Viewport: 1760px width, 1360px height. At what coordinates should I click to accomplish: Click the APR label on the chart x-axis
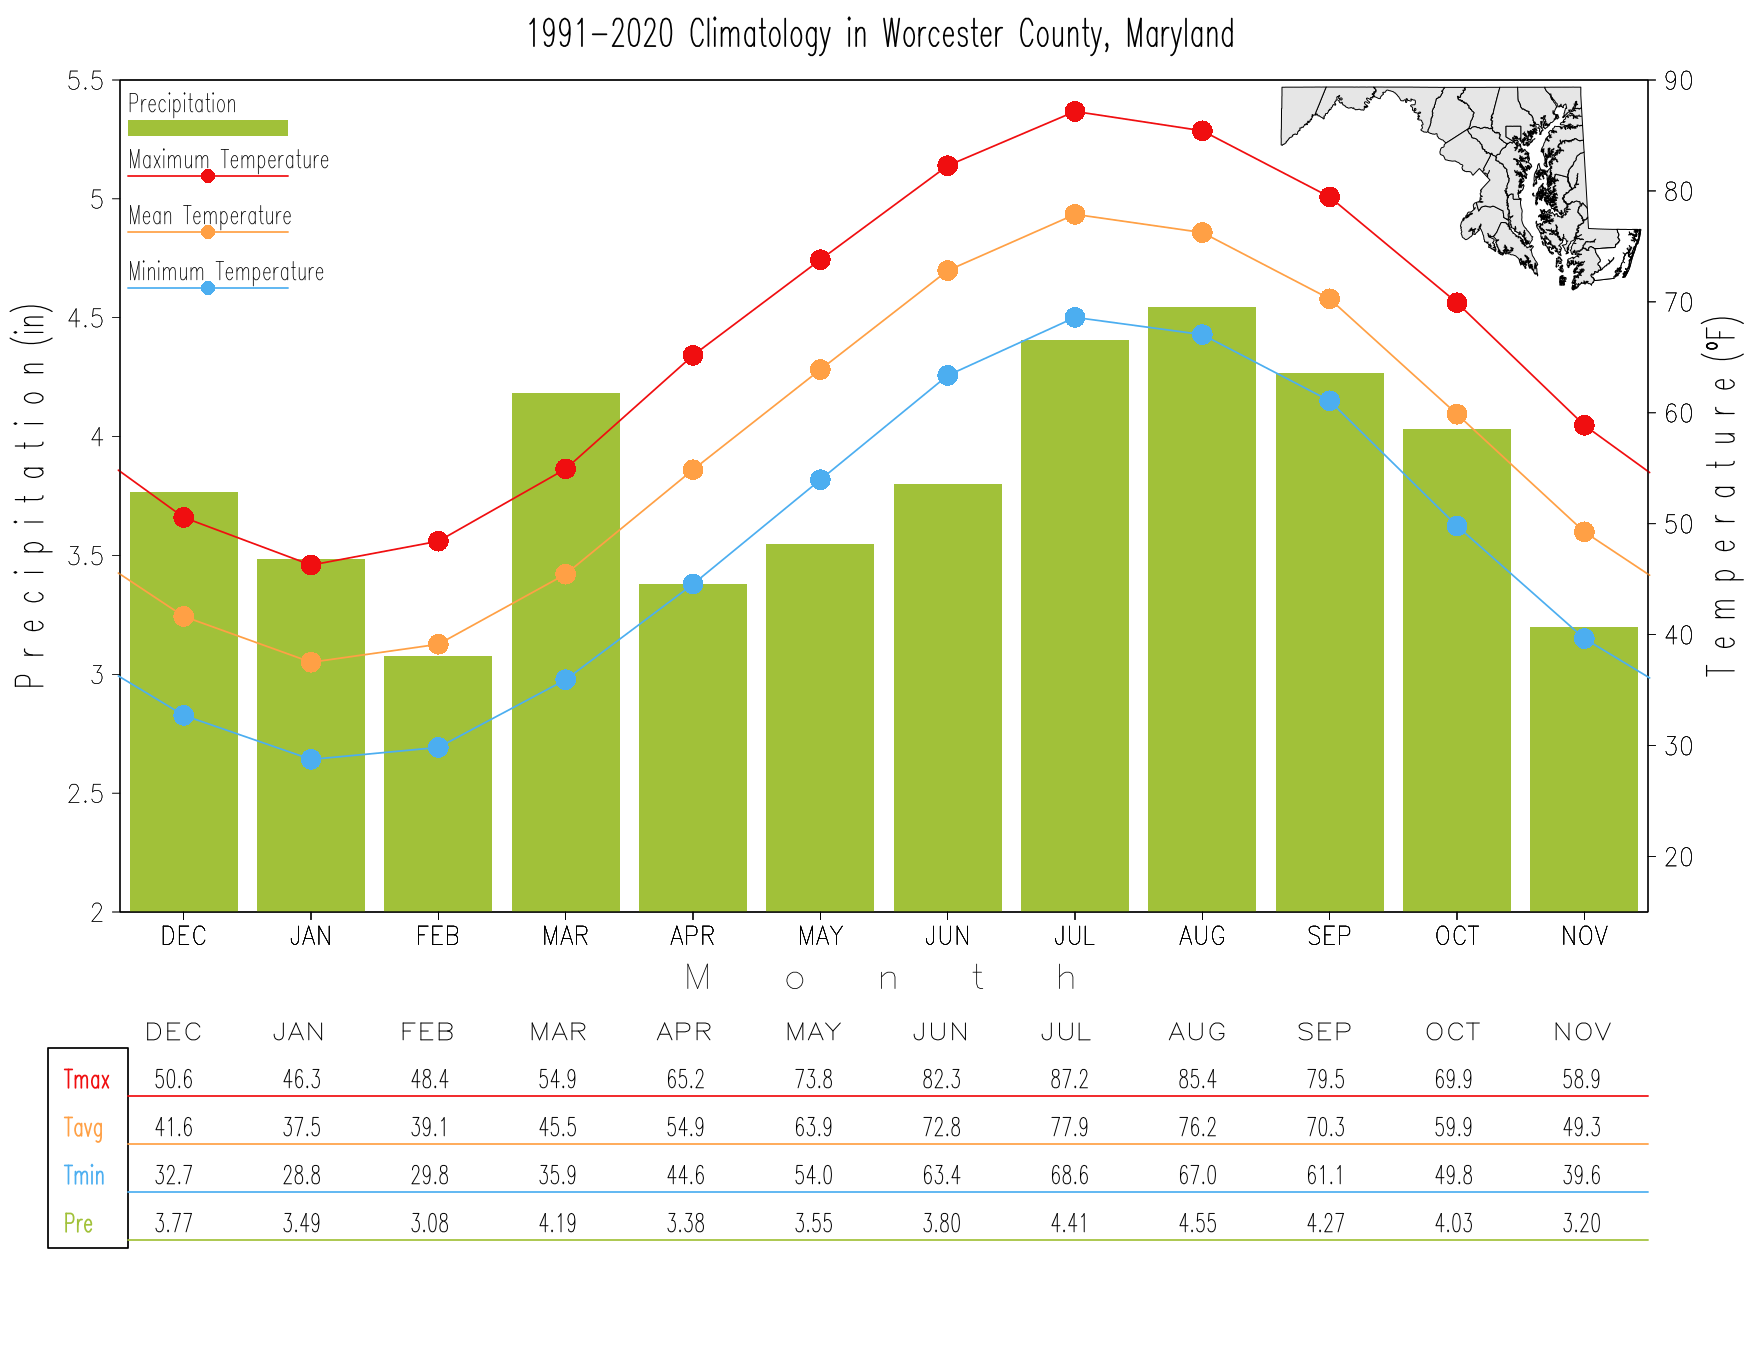click(693, 936)
